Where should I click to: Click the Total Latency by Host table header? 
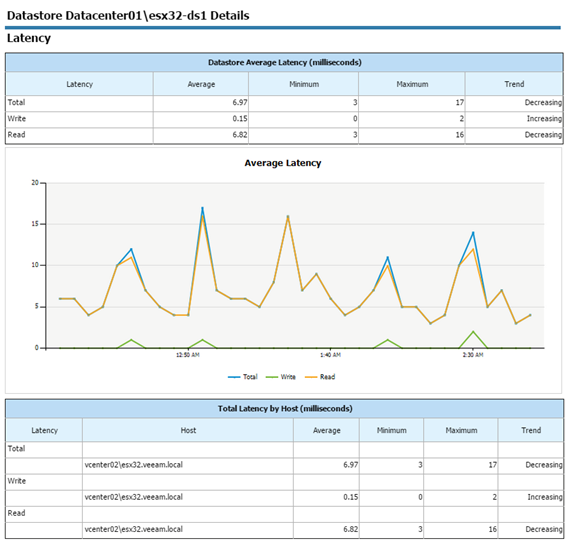coord(285,409)
